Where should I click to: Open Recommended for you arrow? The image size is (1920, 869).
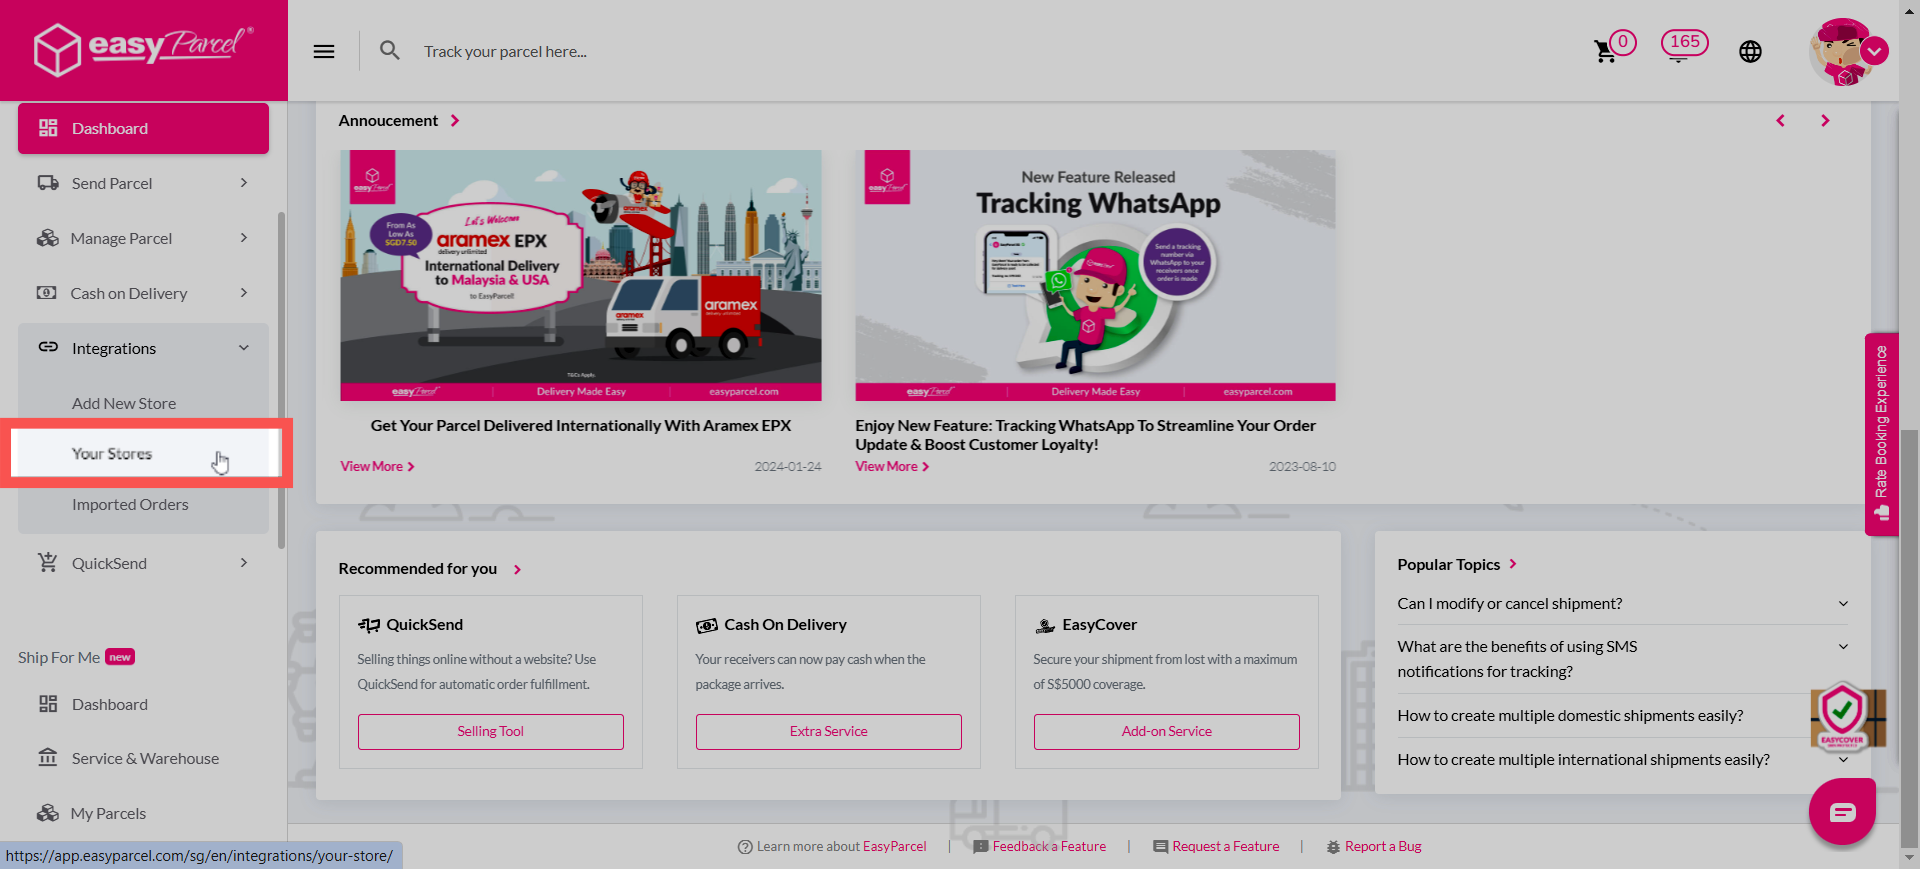click(x=517, y=569)
